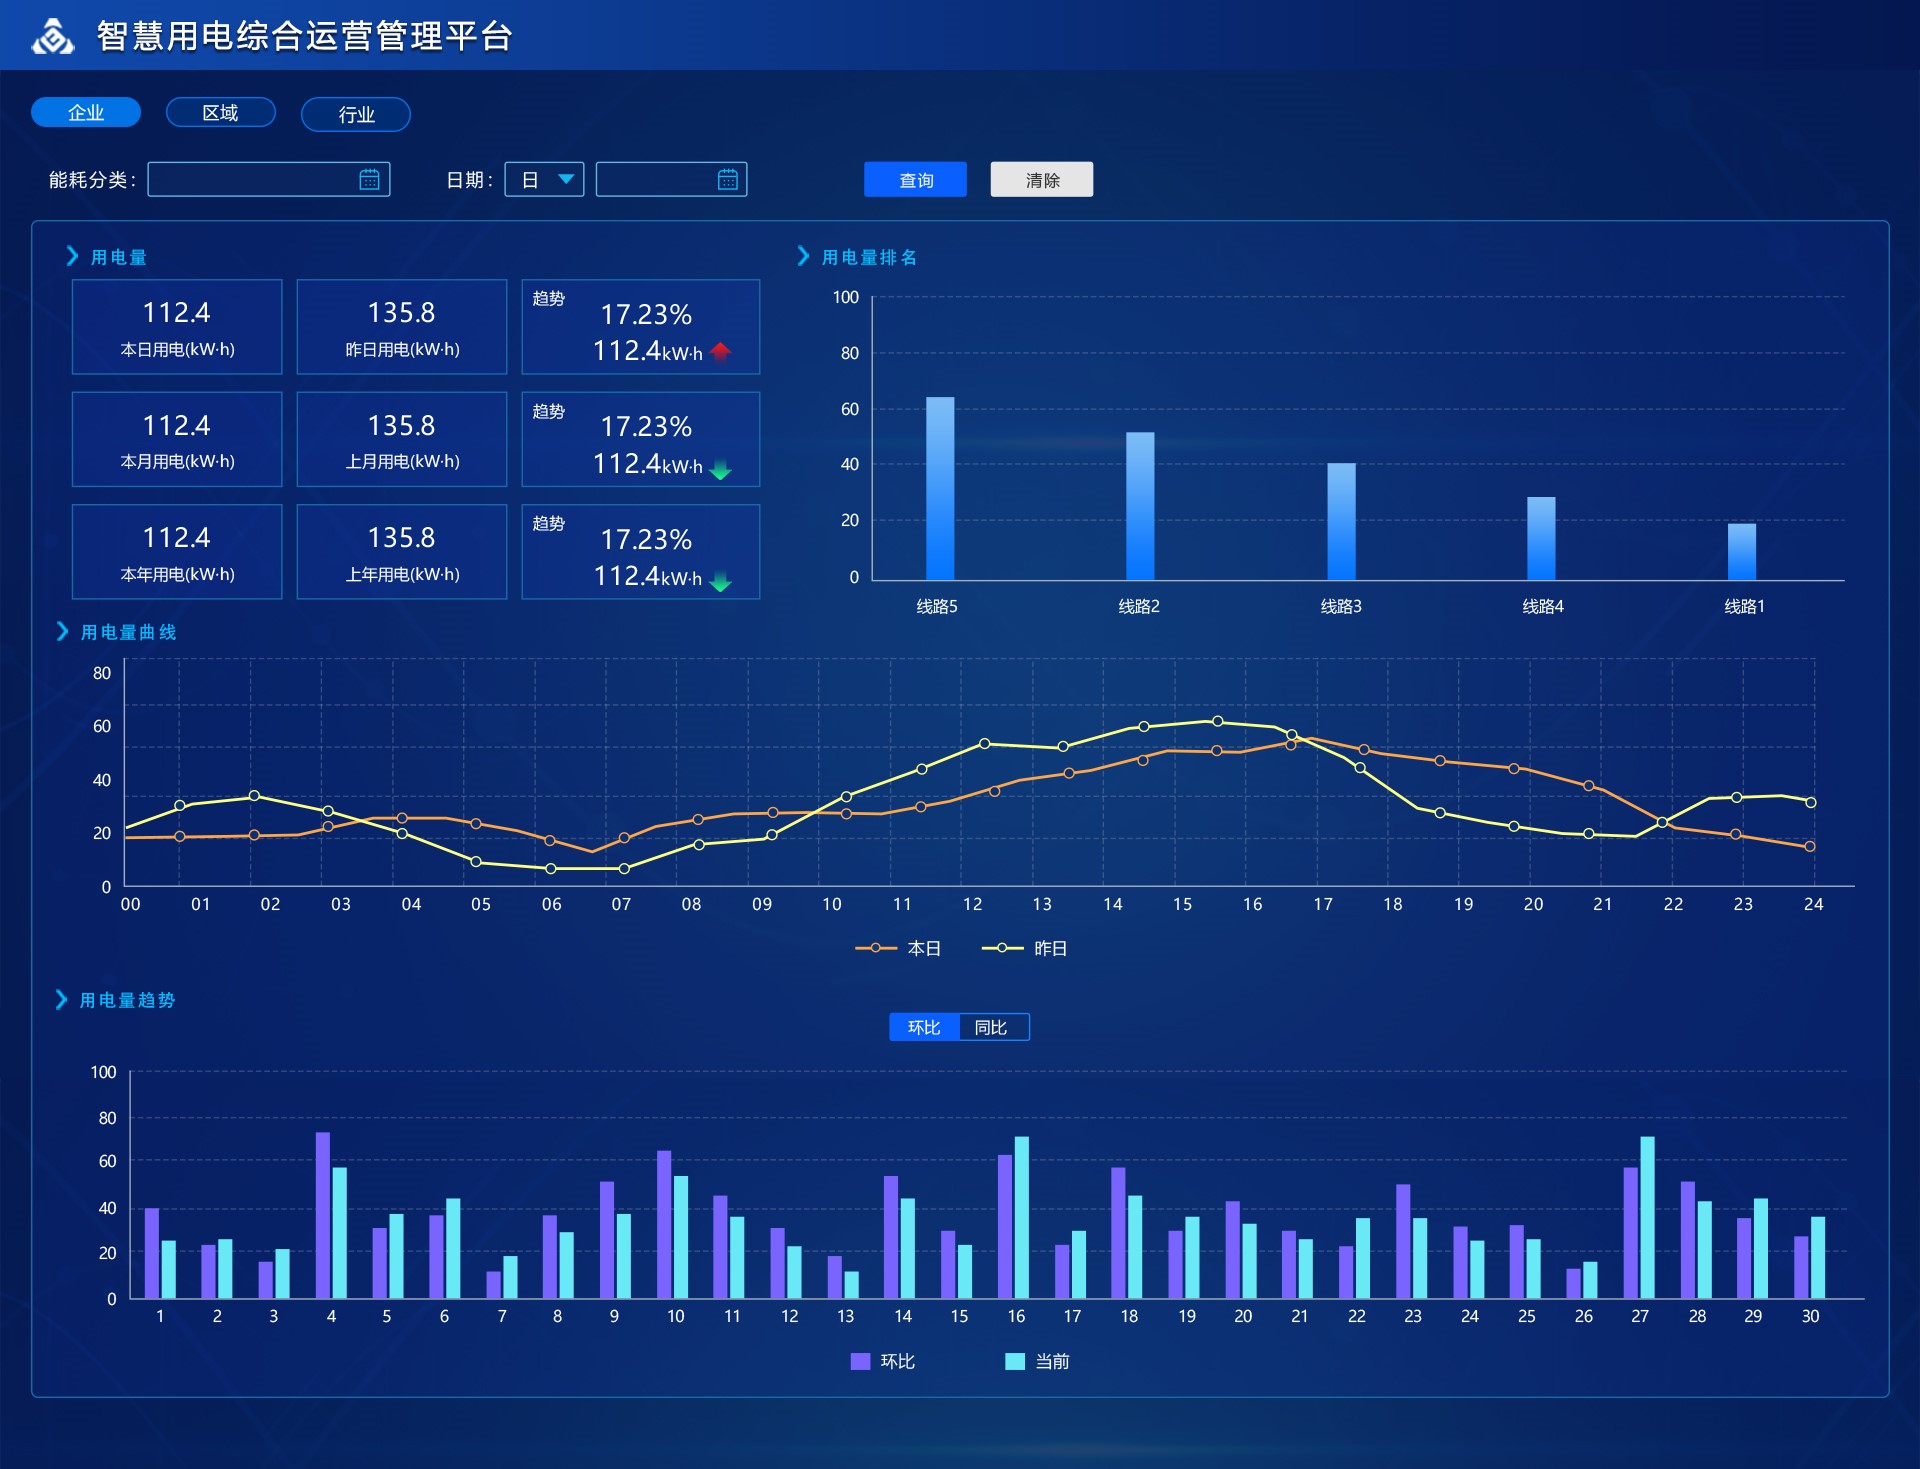
Task: Expand the 用电量趋势 section chevron
Action: [61, 1000]
